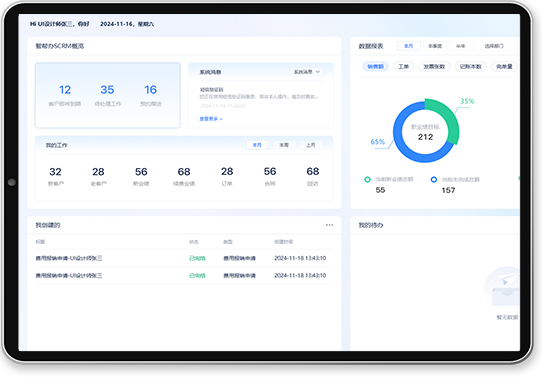
Task: Open the 35 待处理工作 counter
Action: coord(108,94)
